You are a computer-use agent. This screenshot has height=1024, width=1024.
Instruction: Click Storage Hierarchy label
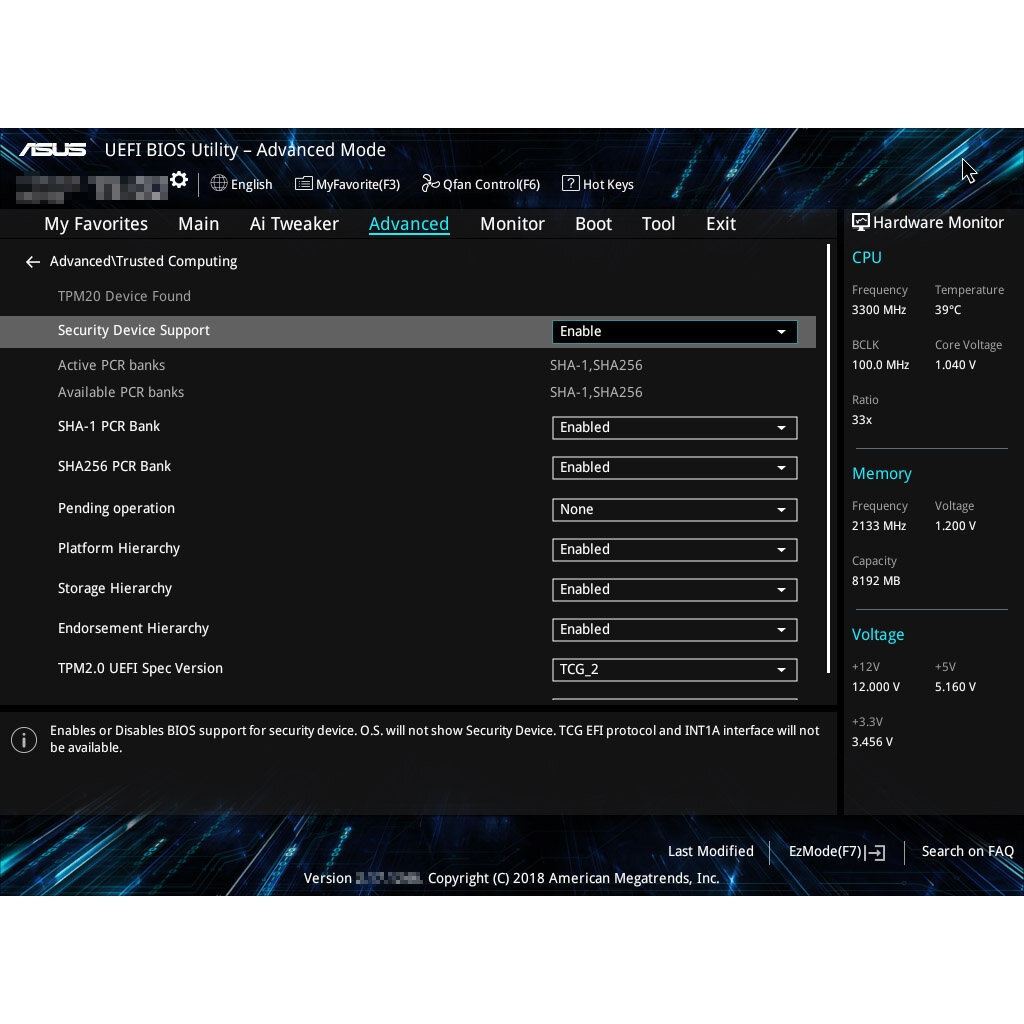tap(115, 588)
